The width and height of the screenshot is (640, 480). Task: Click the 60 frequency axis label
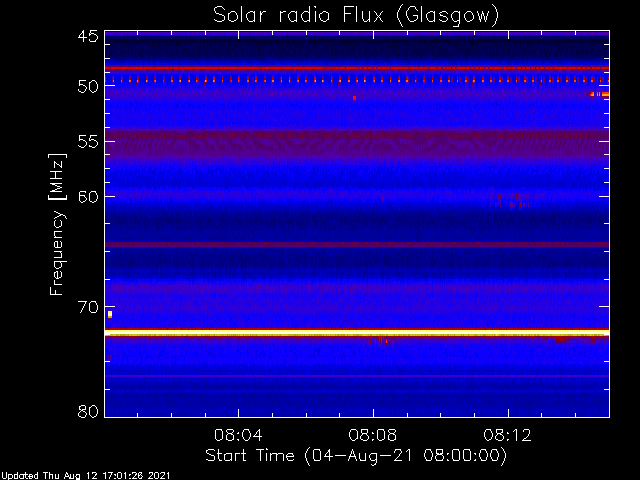[88, 196]
